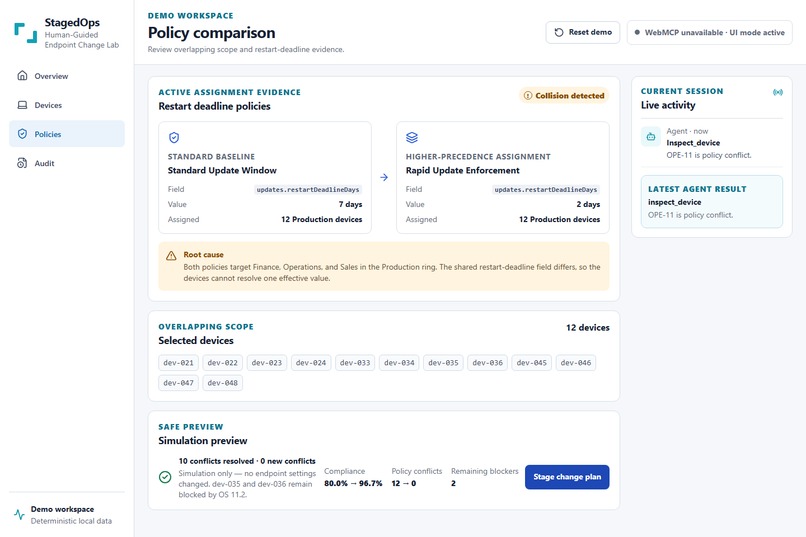Click Simulation preview heading

tap(203, 441)
